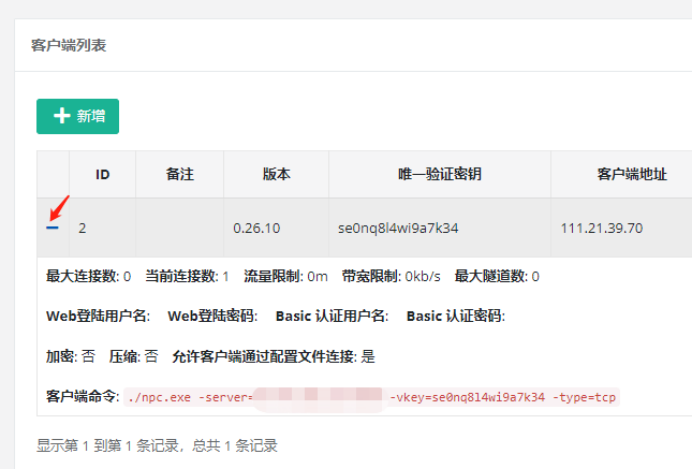Click the Basic 认证用户名 label
692x469 pixels.
click(332, 316)
